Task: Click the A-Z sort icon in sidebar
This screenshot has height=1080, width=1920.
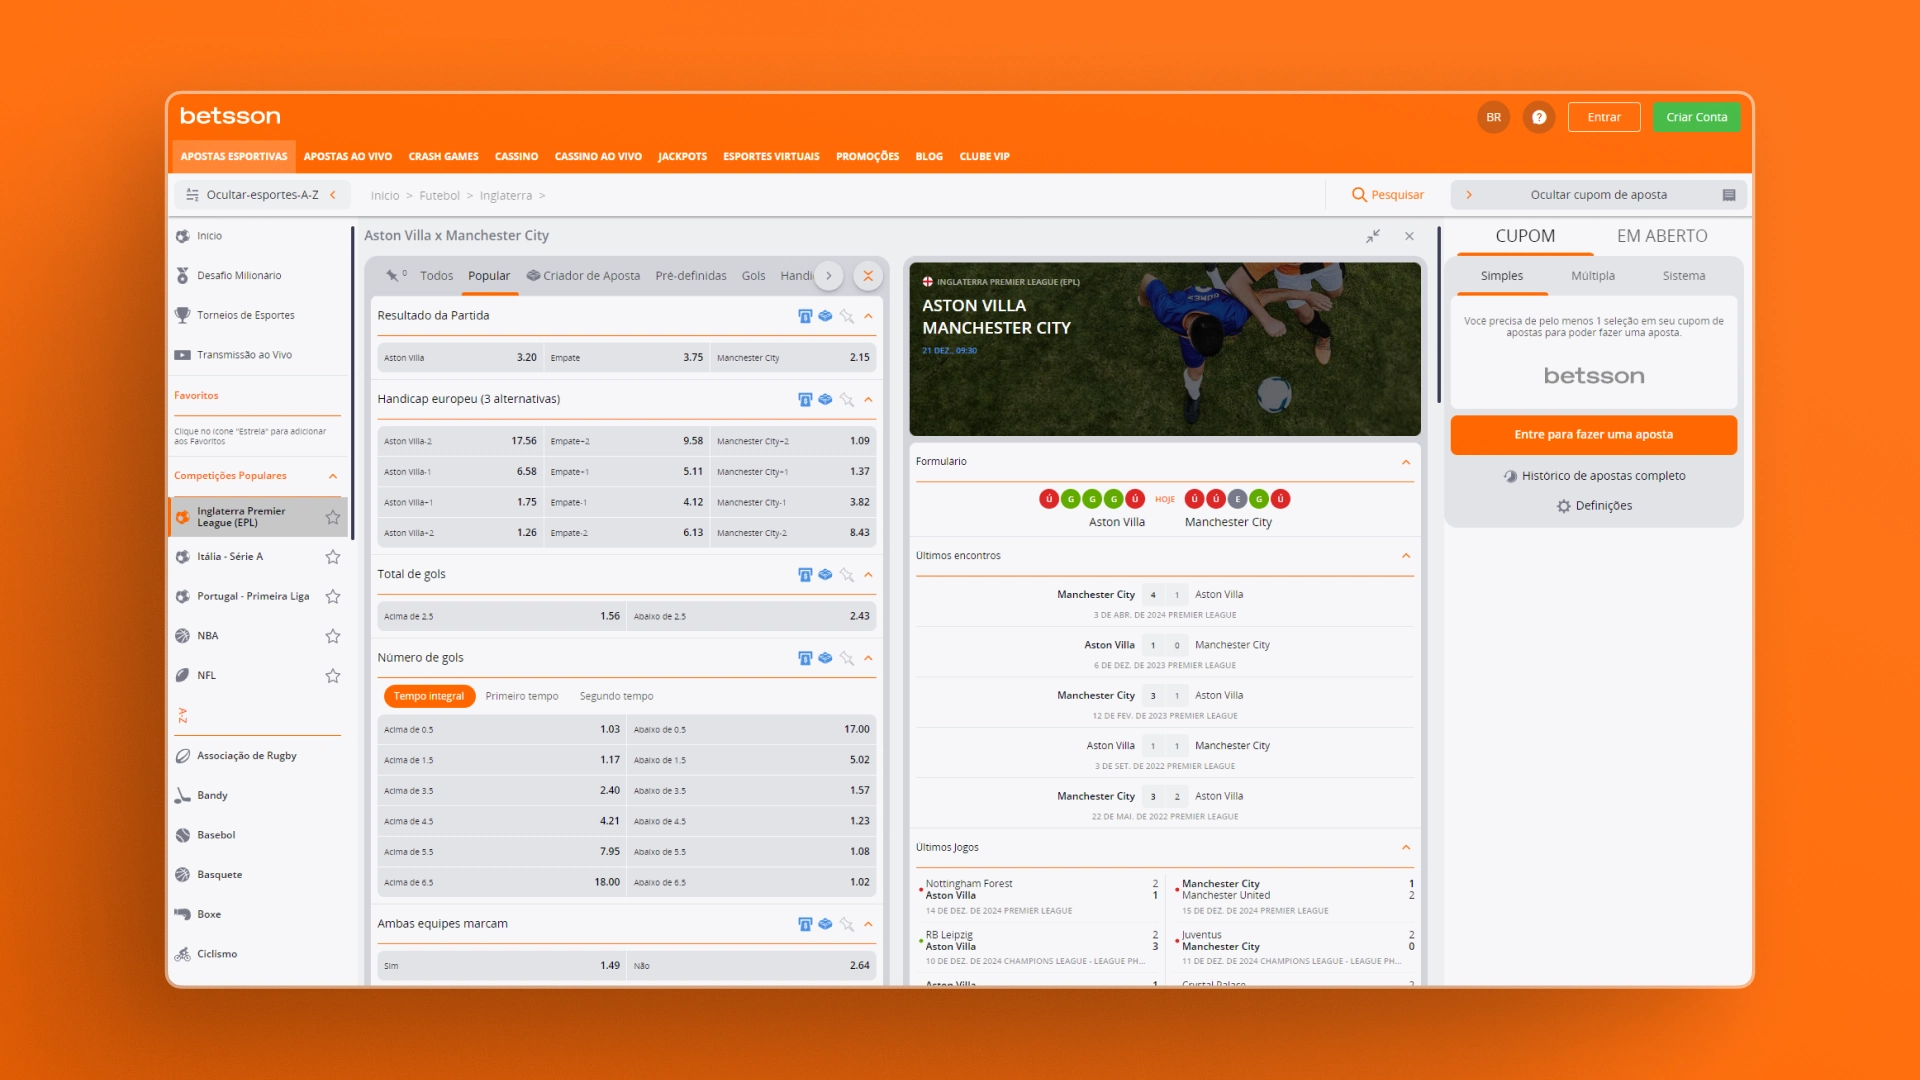Action: [x=182, y=715]
